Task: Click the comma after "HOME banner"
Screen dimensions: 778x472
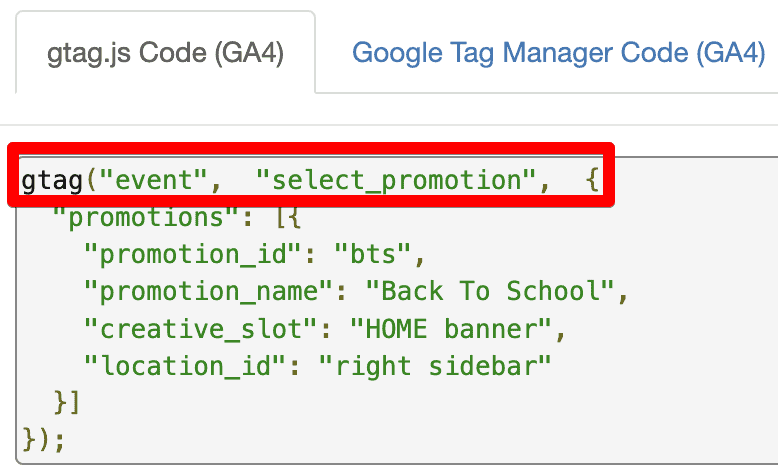Action: coord(560,327)
